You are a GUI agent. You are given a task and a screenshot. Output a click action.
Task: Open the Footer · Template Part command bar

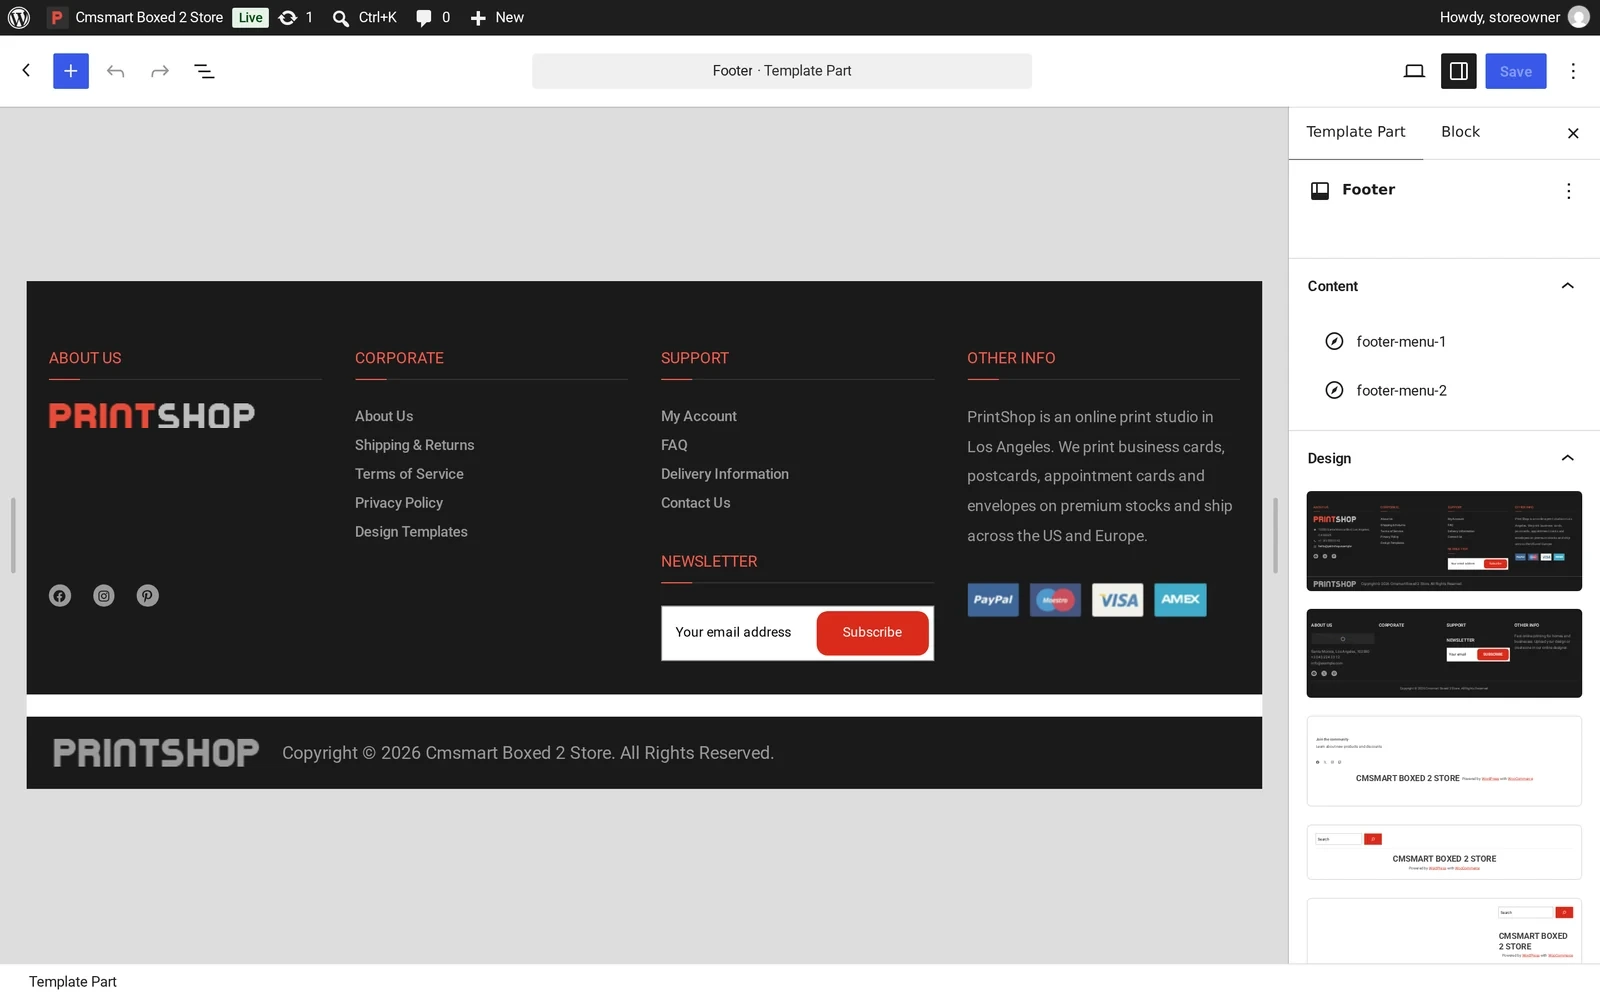tap(782, 71)
